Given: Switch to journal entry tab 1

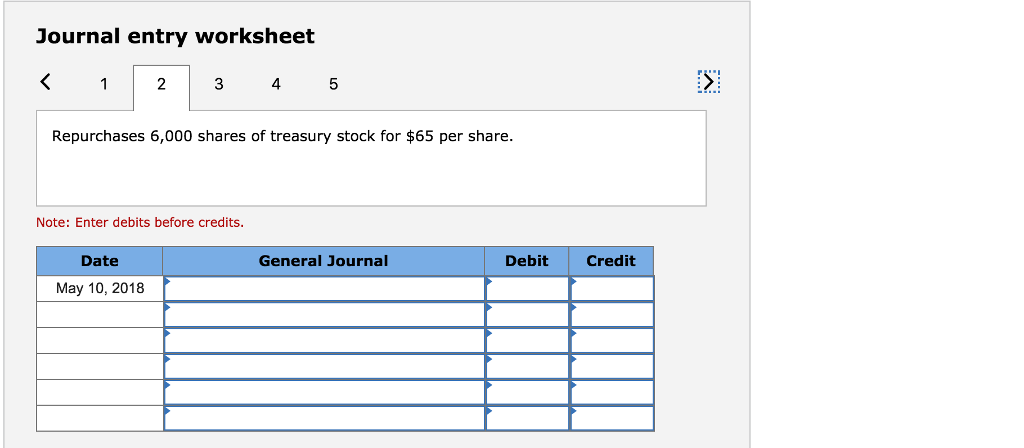Looking at the screenshot, I should (104, 84).
